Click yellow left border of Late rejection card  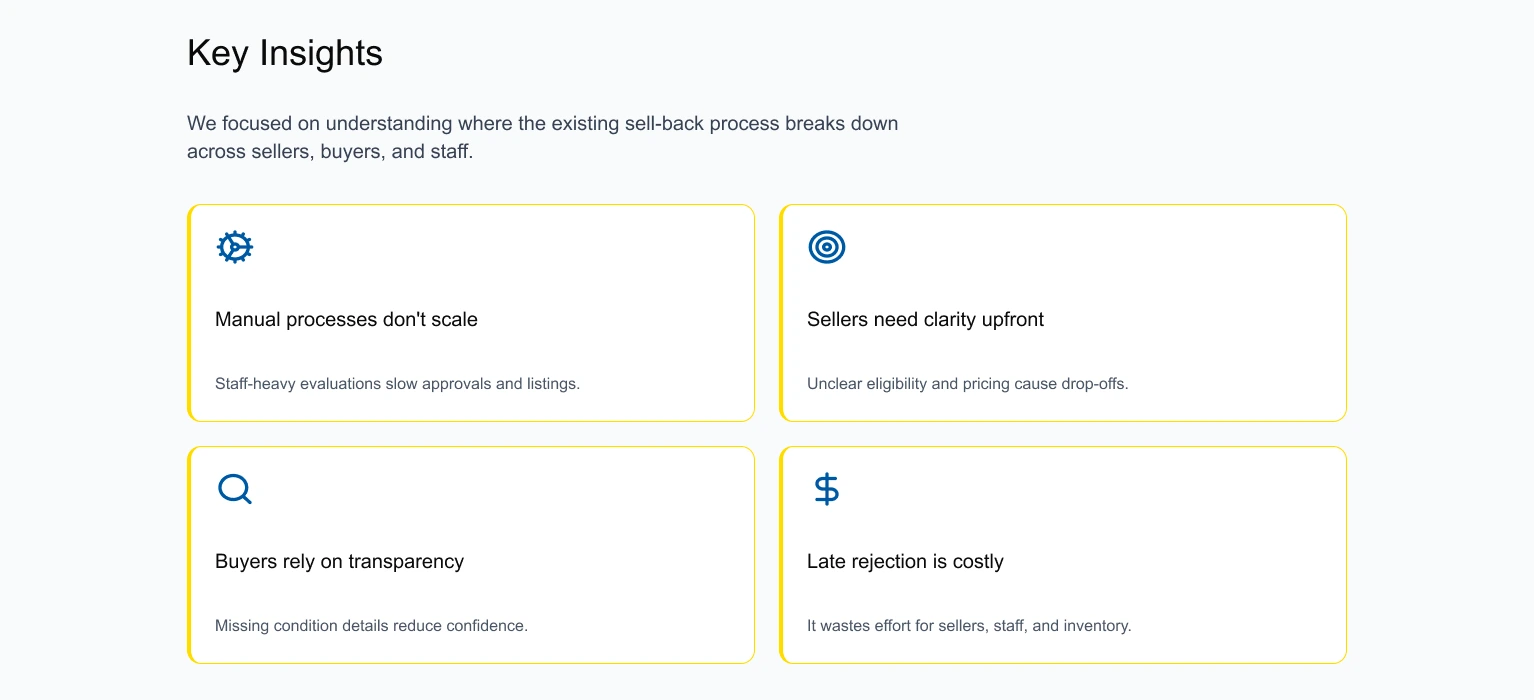click(x=781, y=555)
